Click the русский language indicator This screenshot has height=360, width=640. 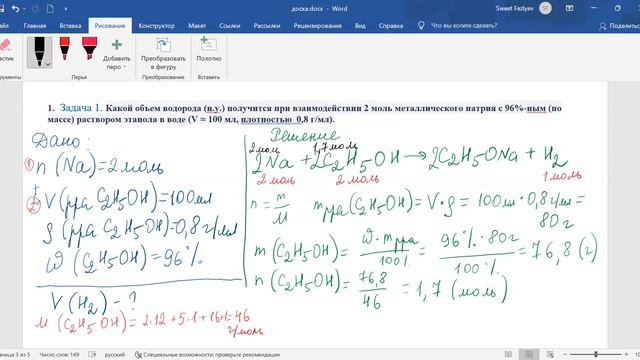point(114,355)
